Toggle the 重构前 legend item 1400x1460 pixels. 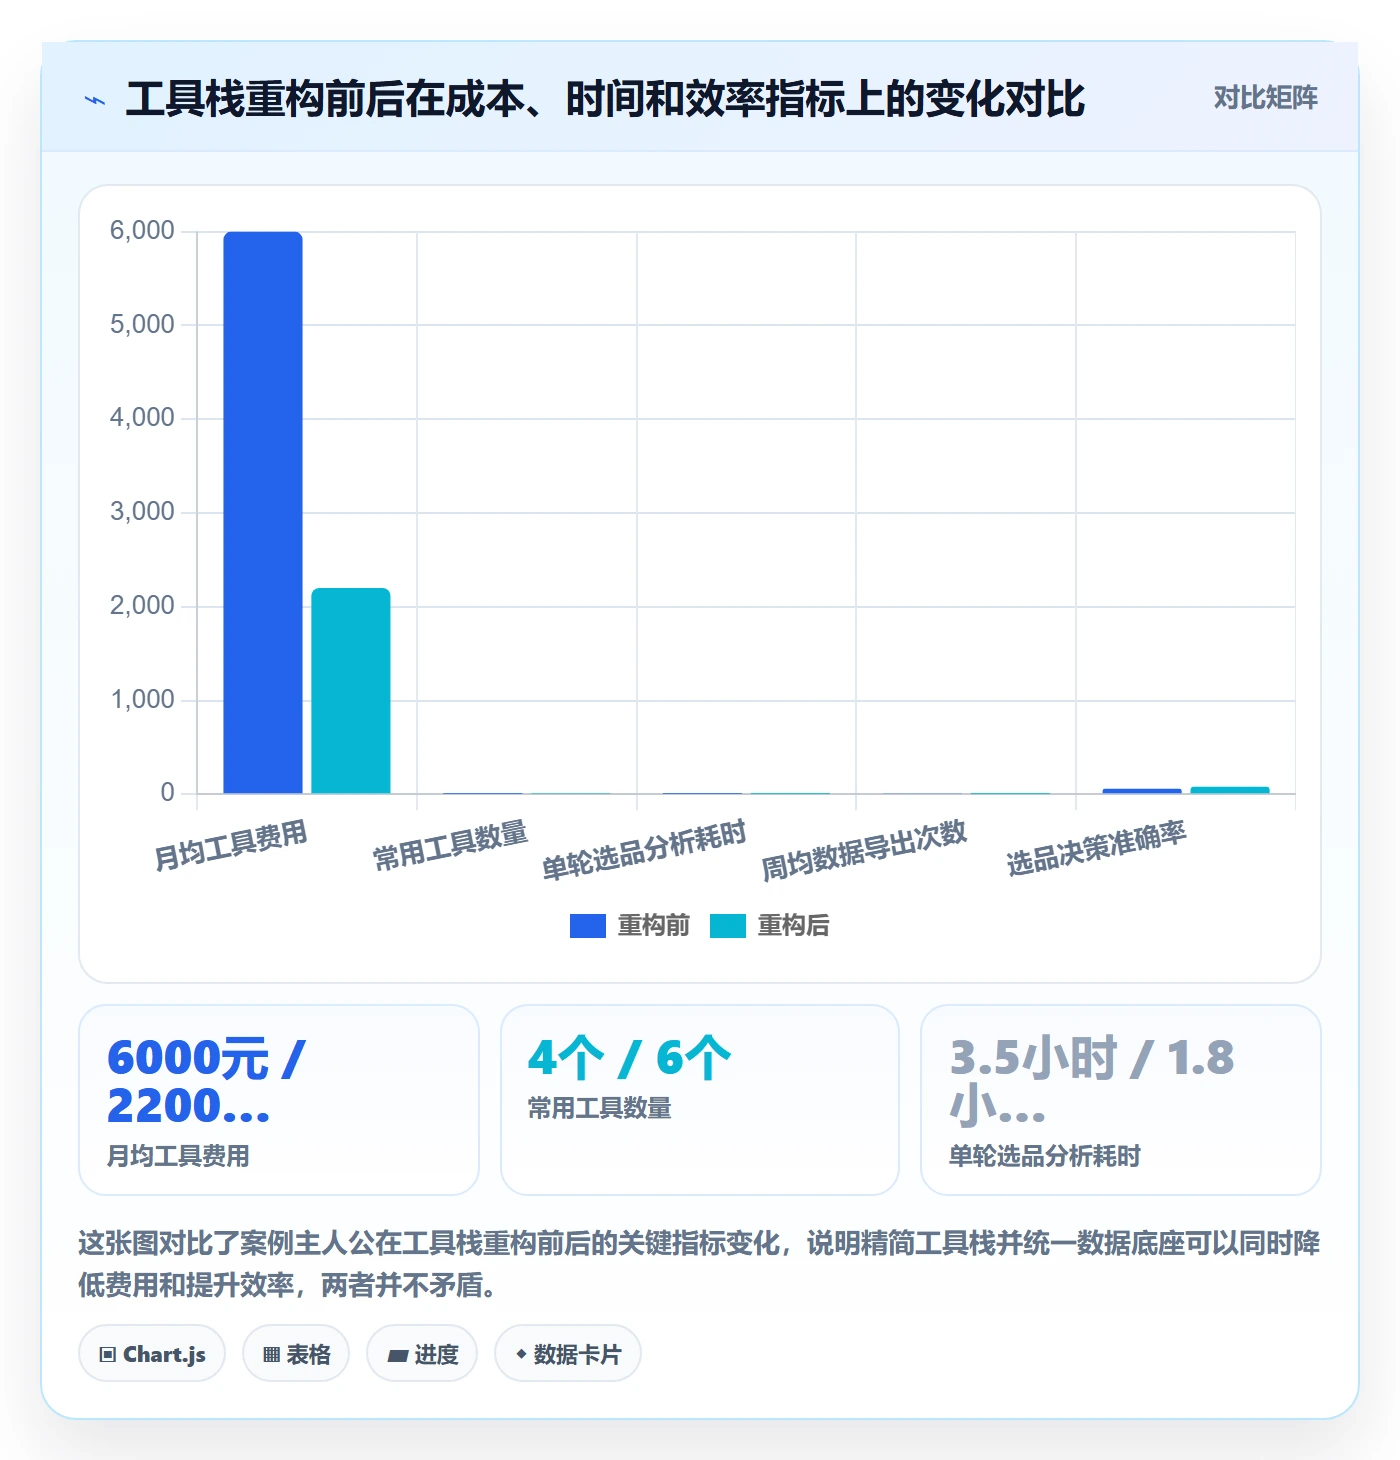point(630,926)
